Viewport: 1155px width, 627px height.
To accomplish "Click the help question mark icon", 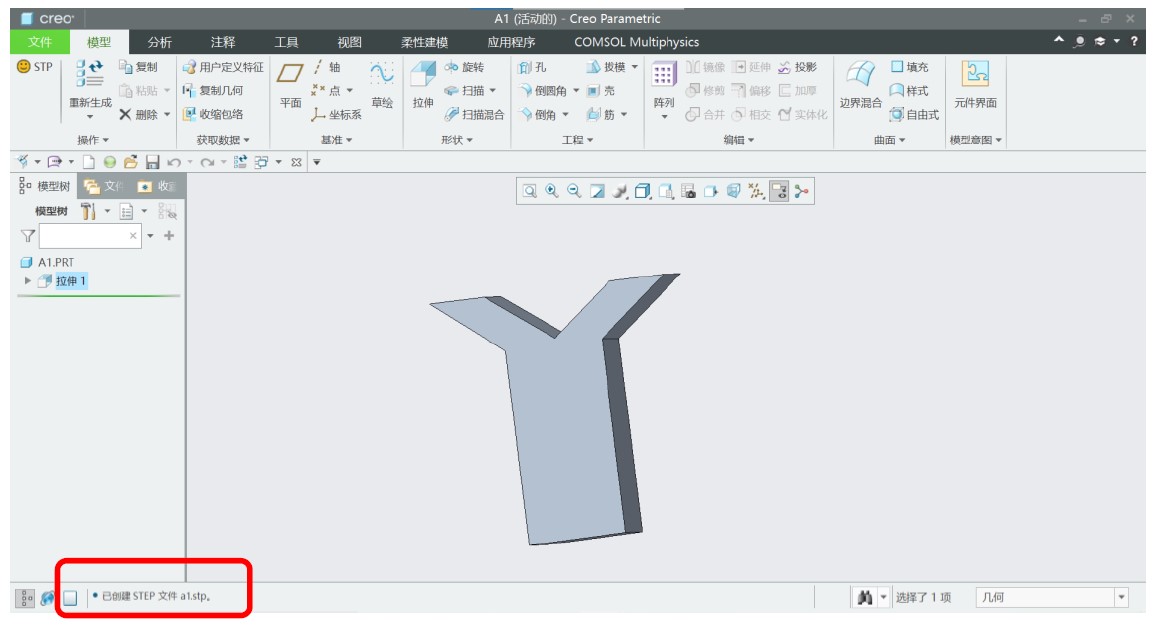I will 1134,41.
